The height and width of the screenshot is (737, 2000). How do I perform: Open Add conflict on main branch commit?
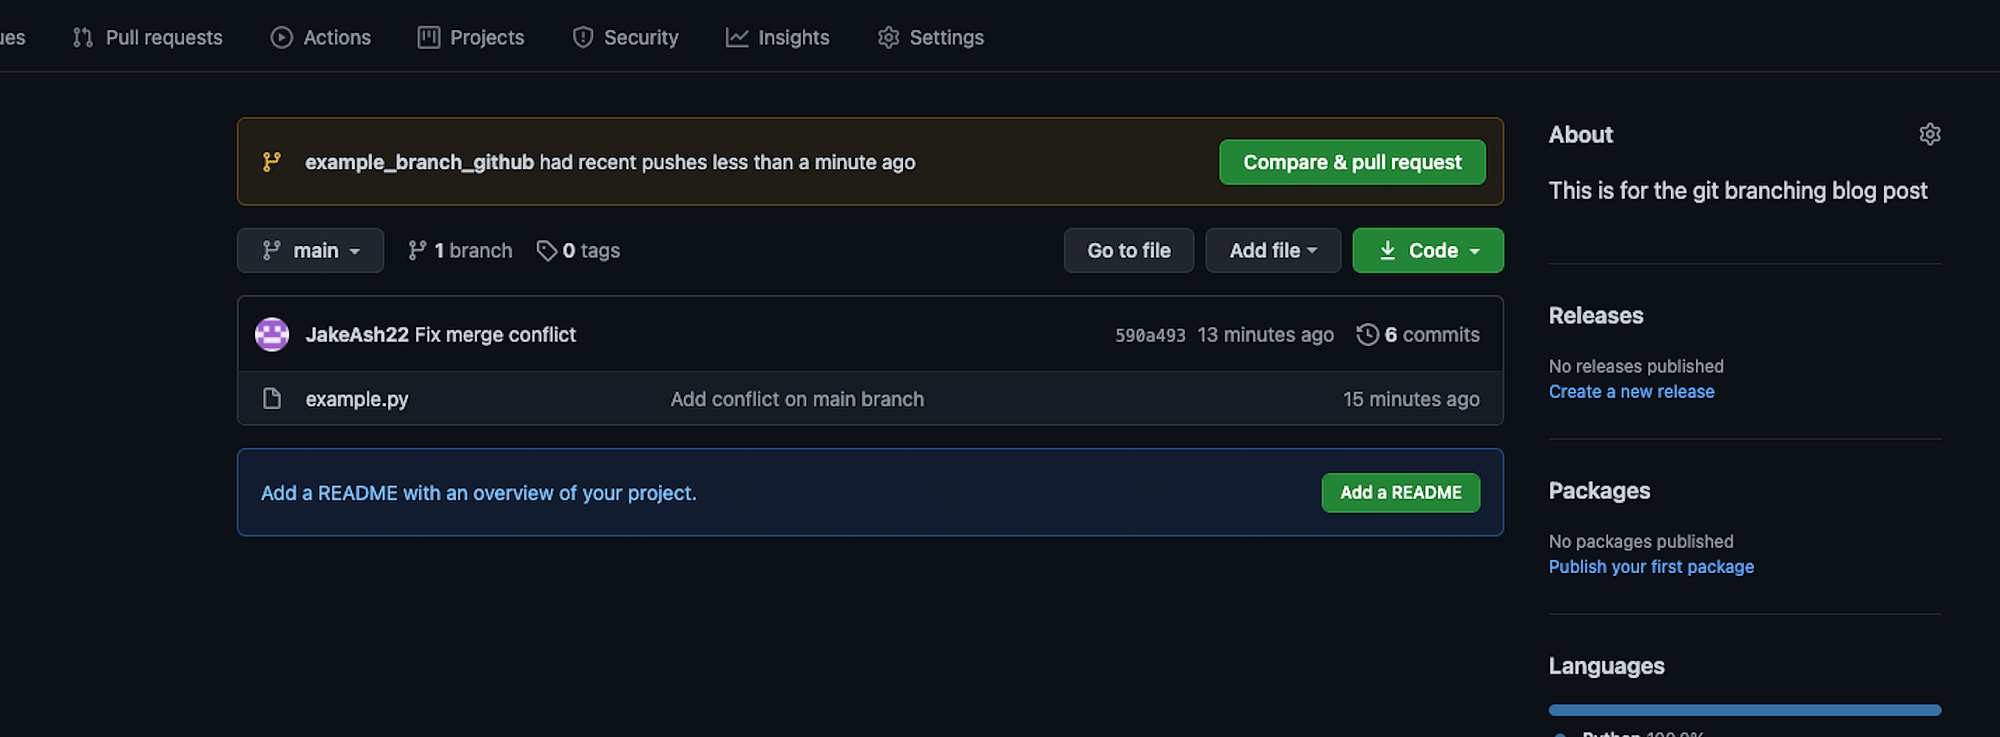pyautogui.click(x=797, y=399)
